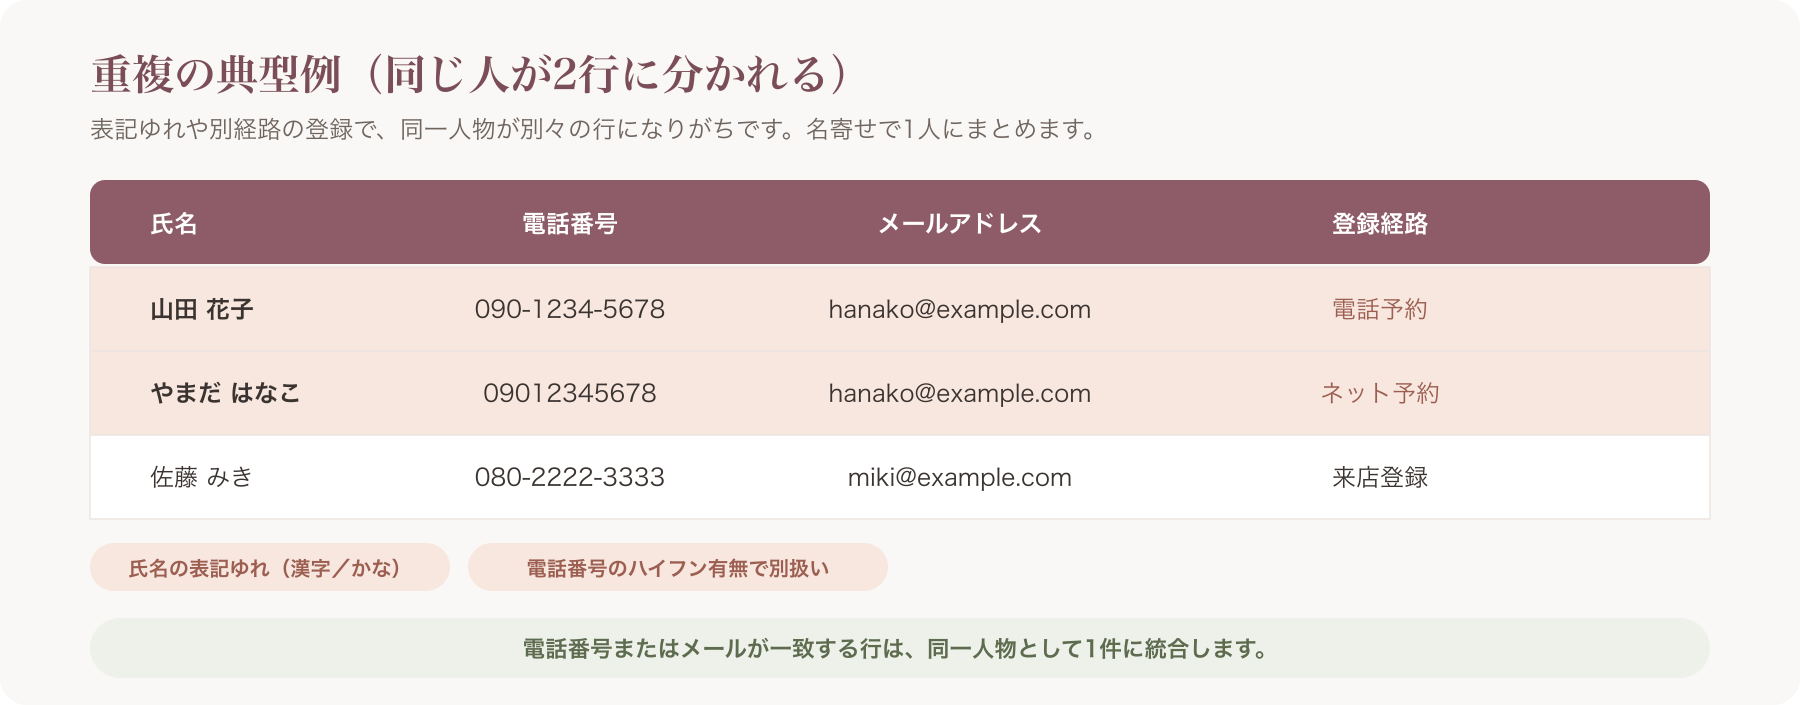This screenshot has height=705, width=1800.
Task: Select the name 山田 花子
Action: click(202, 310)
